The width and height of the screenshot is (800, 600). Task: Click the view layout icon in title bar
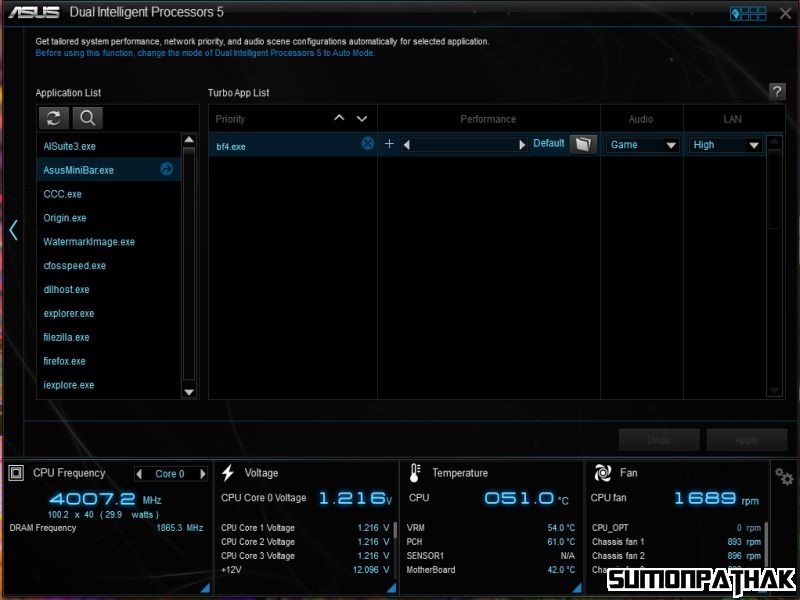[748, 14]
